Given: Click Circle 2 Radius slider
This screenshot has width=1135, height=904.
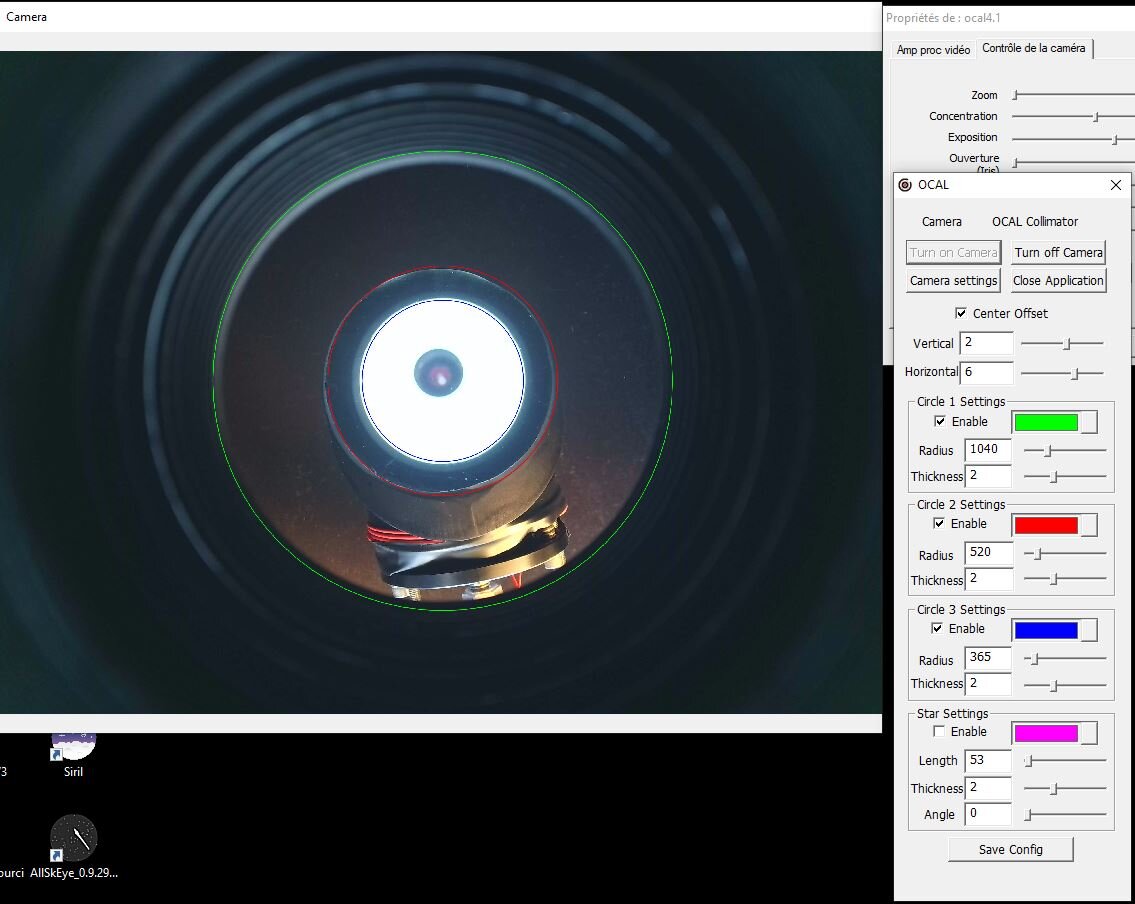Looking at the screenshot, I should coord(1065,554).
